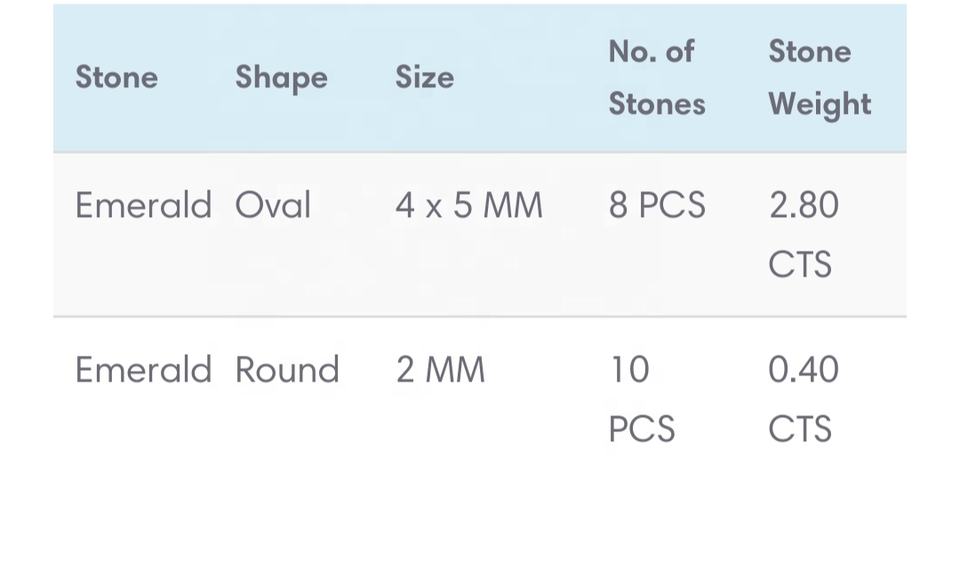Select the 2 MM size cell
This screenshot has height=587, width=960.
[x=440, y=370]
